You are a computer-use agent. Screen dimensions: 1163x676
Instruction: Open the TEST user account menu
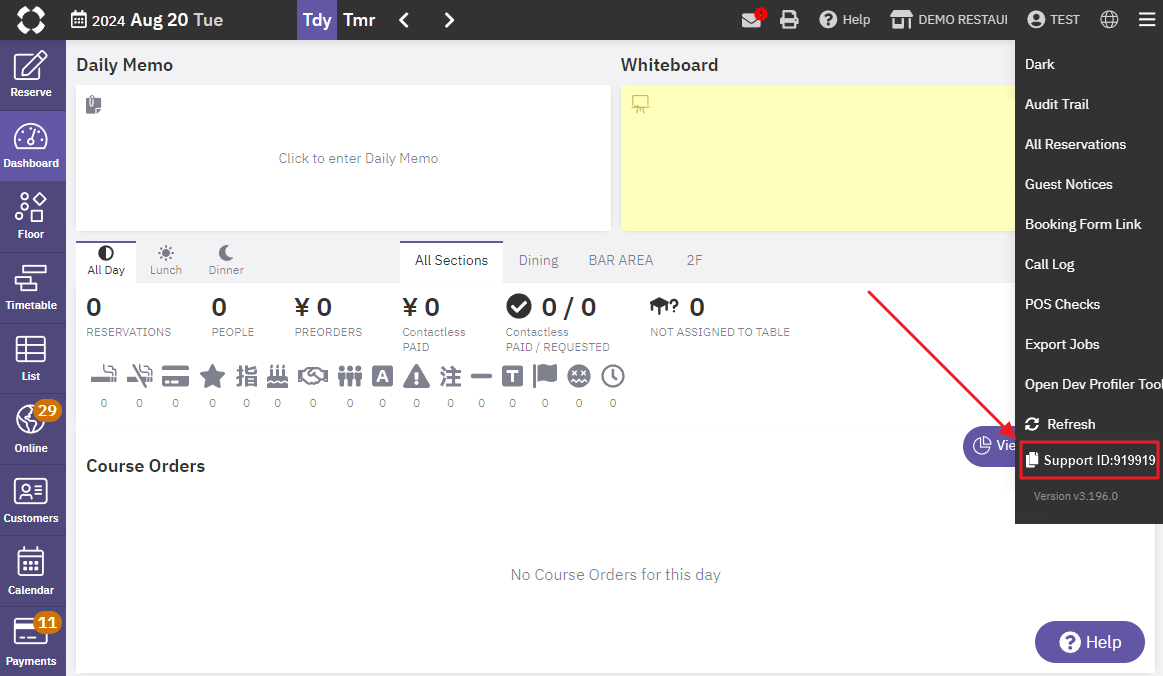[x=1053, y=20]
